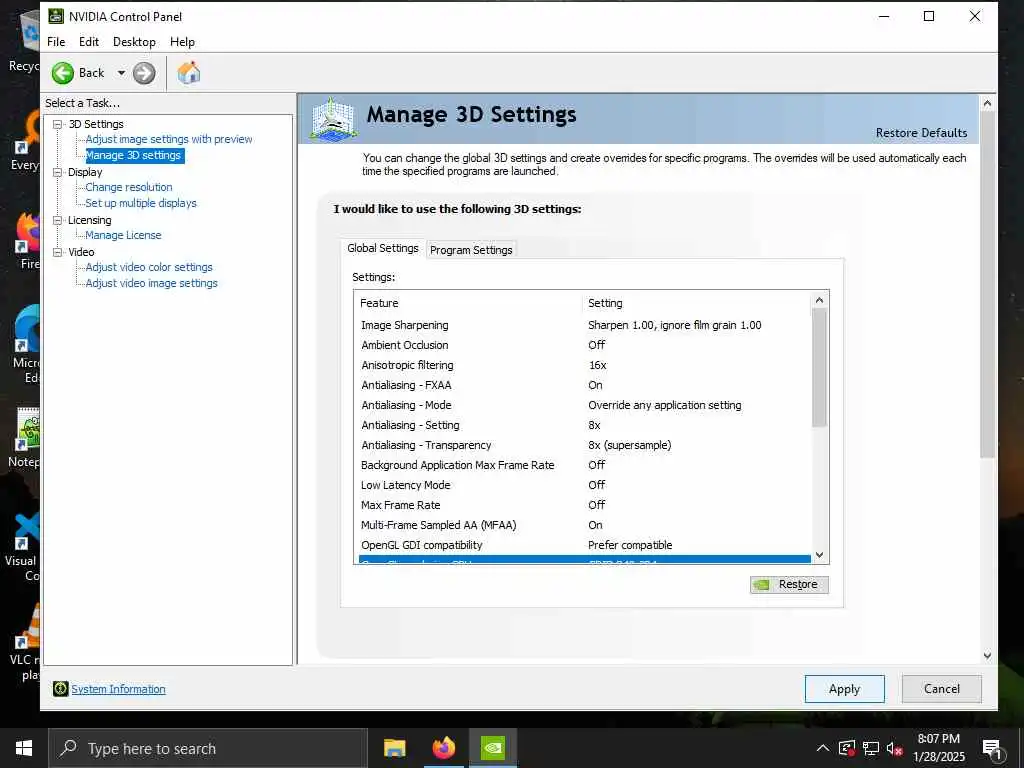Select the Low Latency Mode row
This screenshot has height=768, width=1024.
tap(584, 485)
